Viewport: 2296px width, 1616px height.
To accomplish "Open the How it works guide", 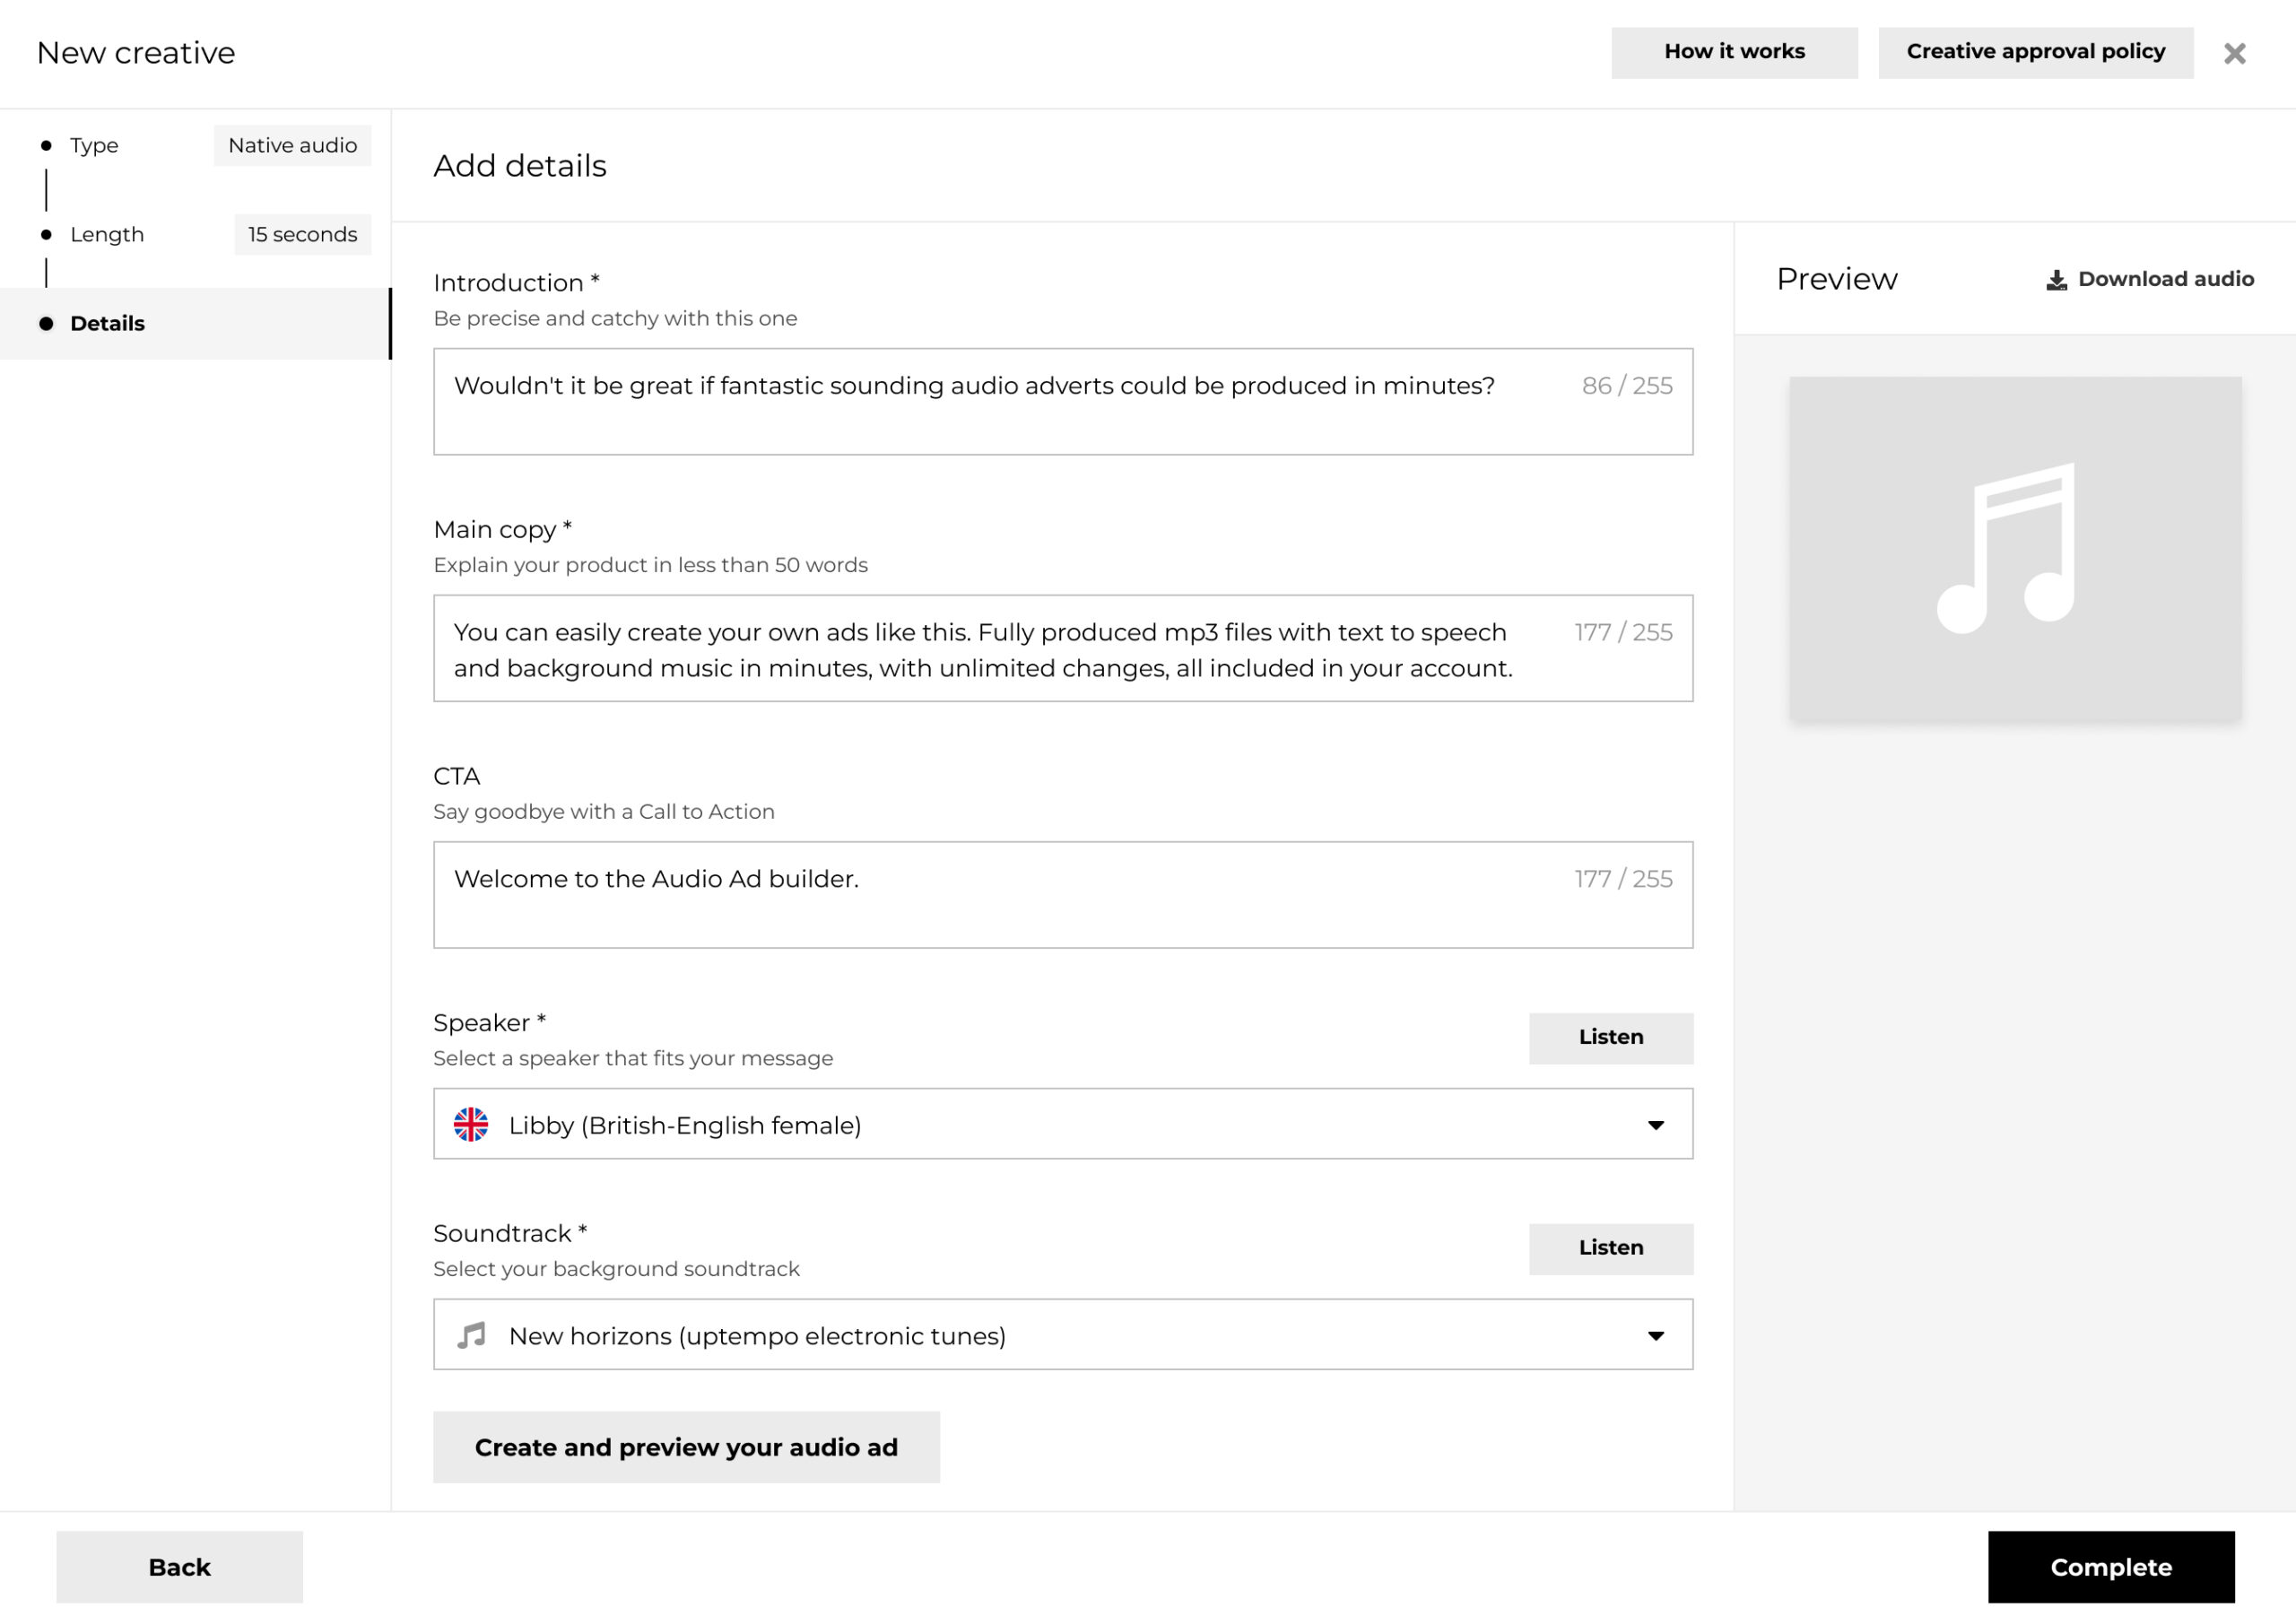I will [x=1734, y=52].
